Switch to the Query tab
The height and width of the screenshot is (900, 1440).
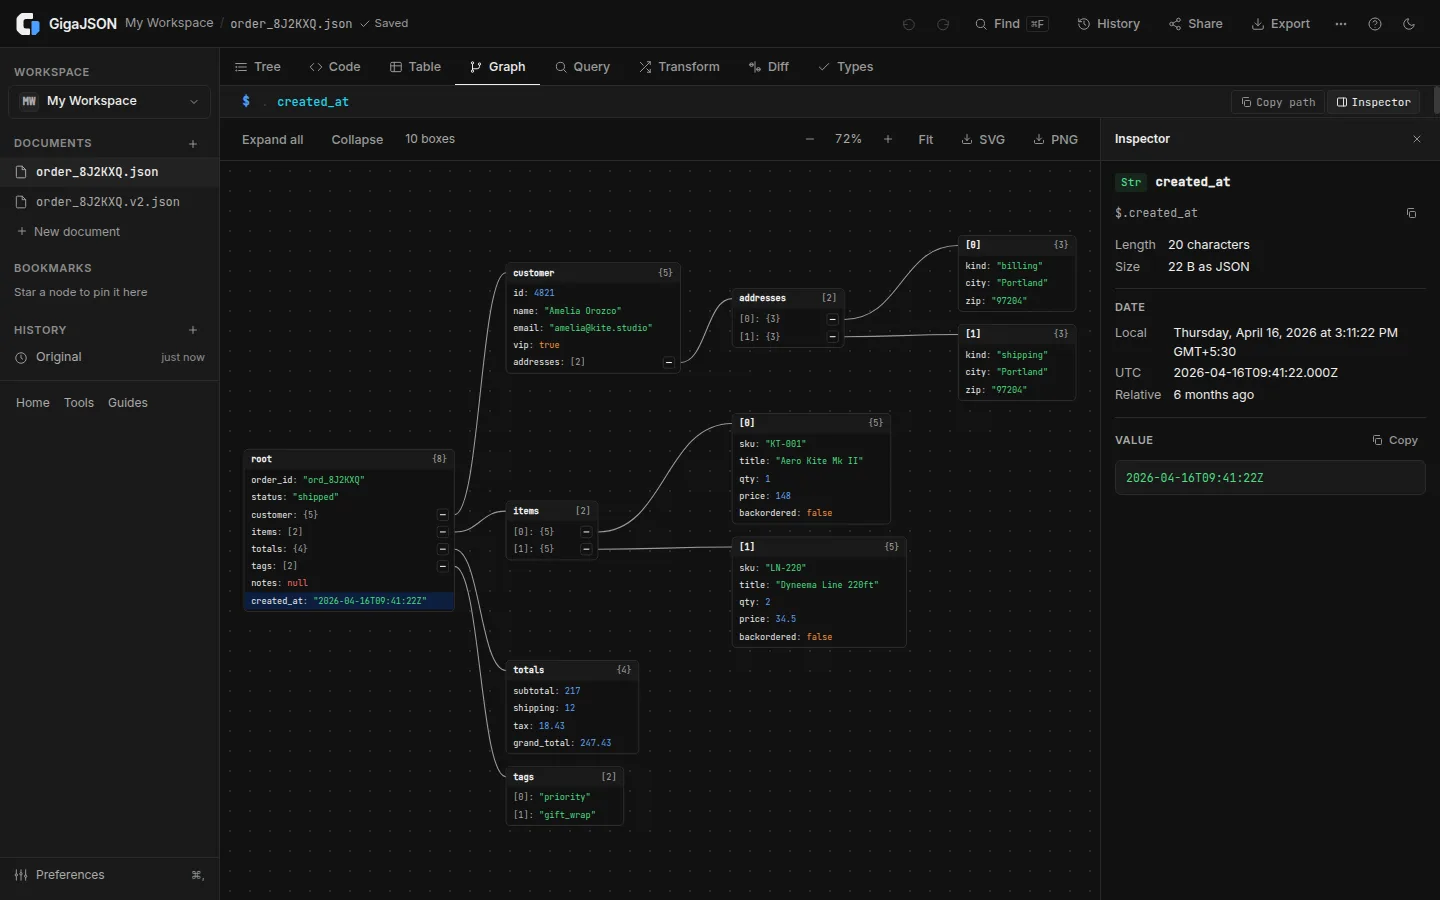582,67
